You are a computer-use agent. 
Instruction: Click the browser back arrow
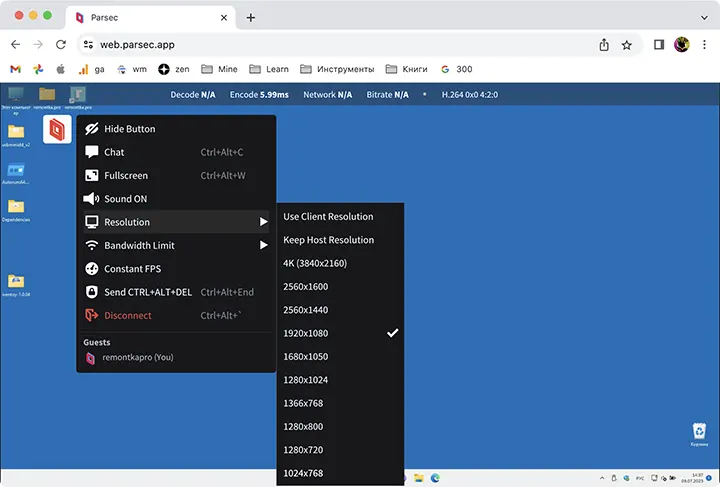(16, 45)
